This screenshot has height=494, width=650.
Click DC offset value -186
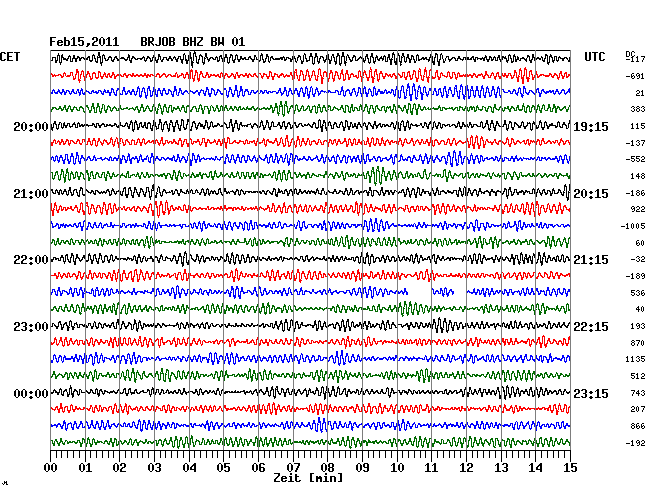[635, 193]
